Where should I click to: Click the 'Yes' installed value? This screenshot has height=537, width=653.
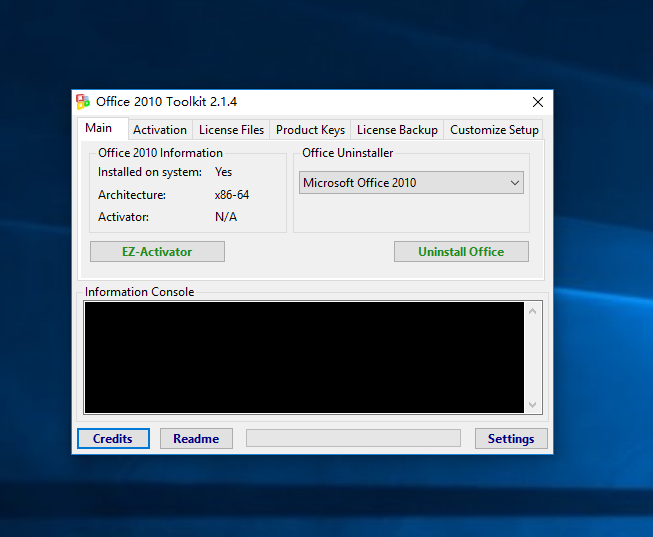pyautogui.click(x=224, y=172)
